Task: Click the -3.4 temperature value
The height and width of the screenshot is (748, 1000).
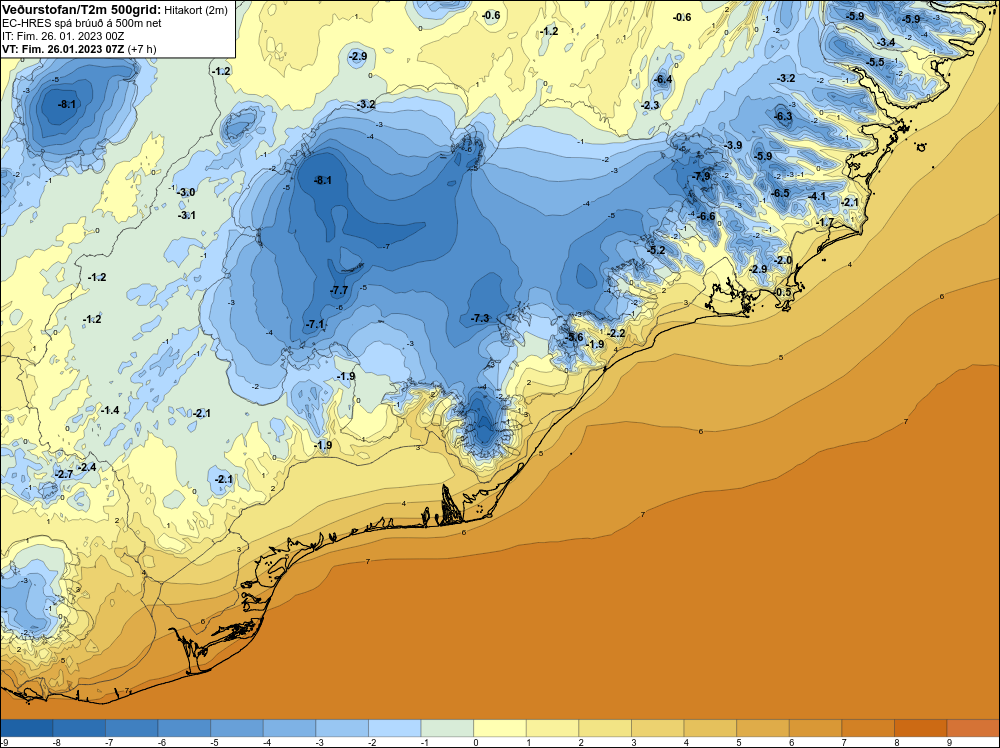Action: pos(886,42)
